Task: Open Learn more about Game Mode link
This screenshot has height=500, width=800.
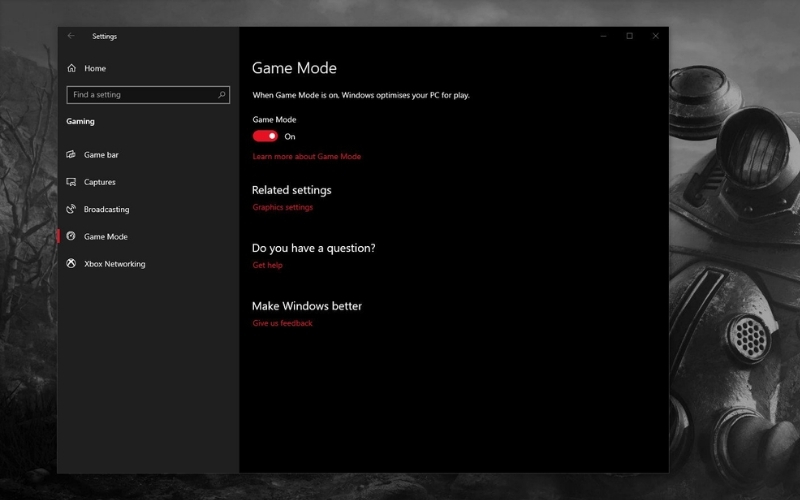Action: [x=307, y=156]
